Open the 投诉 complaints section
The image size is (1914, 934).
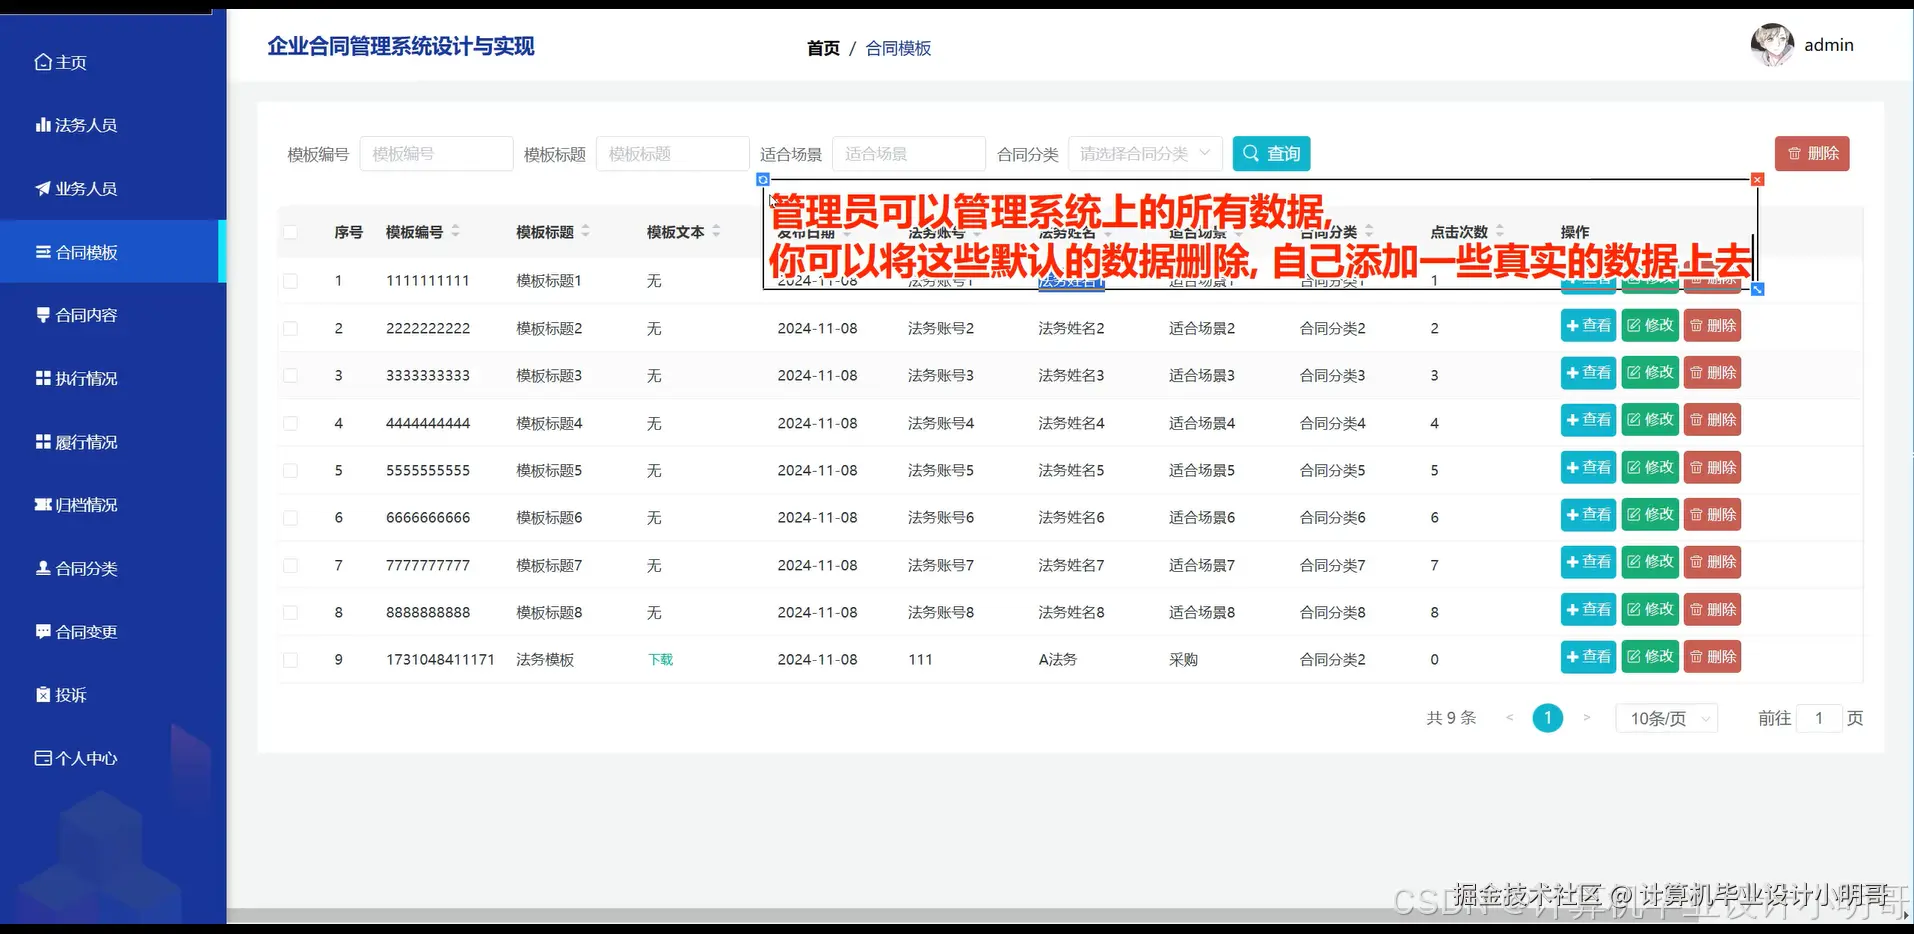click(71, 694)
